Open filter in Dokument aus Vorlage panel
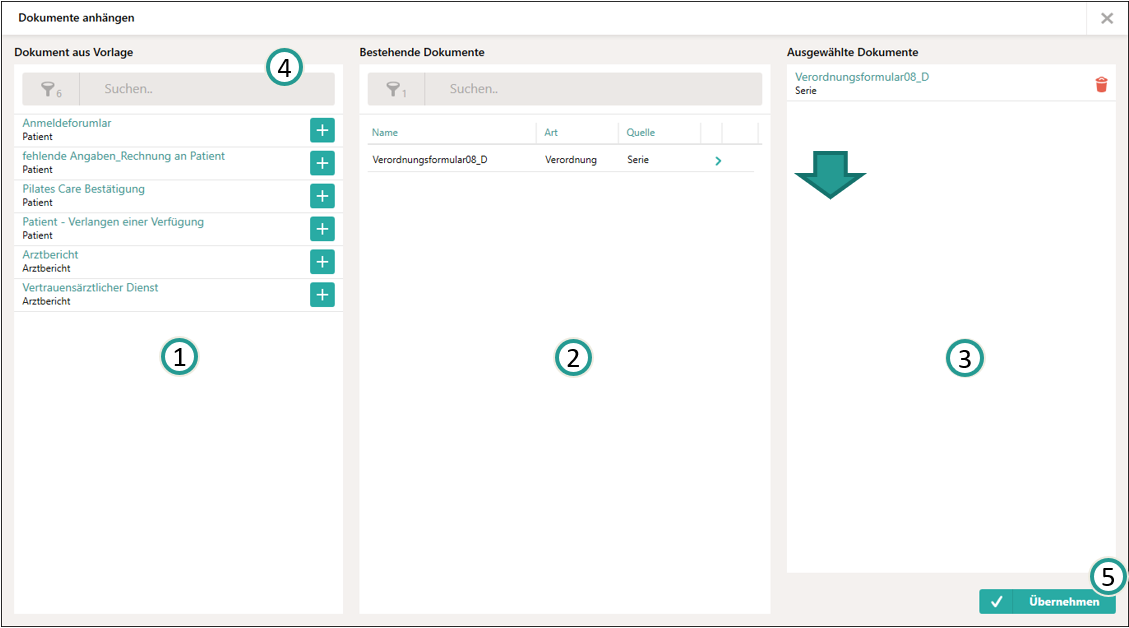This screenshot has width=1129, height=628. [51, 89]
